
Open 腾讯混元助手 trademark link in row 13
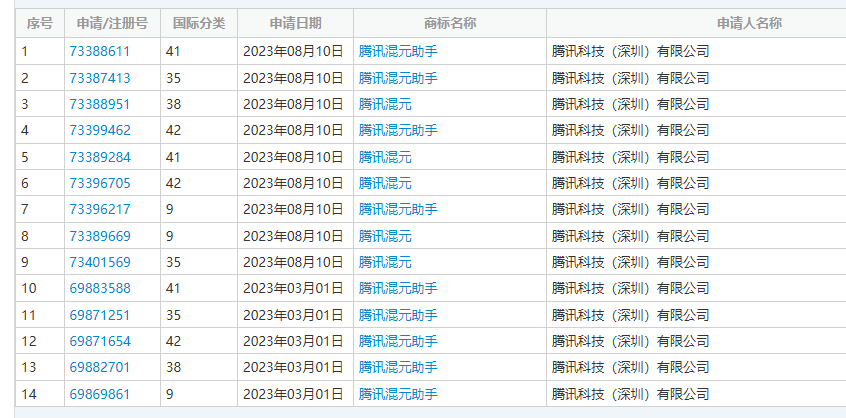(398, 367)
